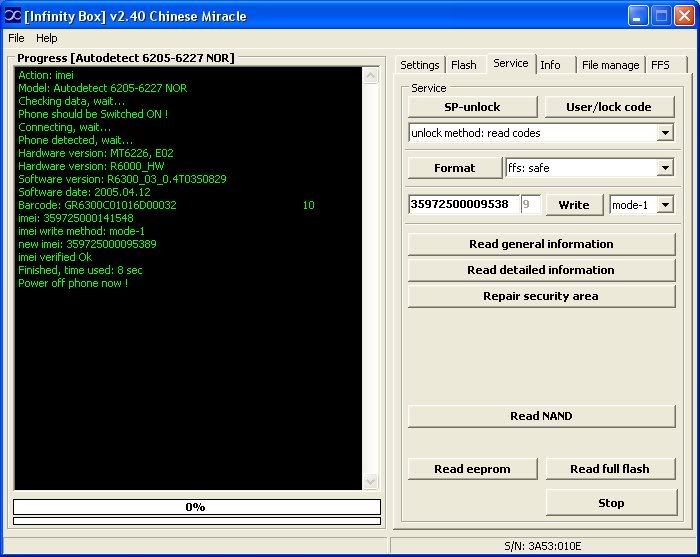Screen dimensions: 700x557
Task: Click the Format button
Action: (454, 168)
